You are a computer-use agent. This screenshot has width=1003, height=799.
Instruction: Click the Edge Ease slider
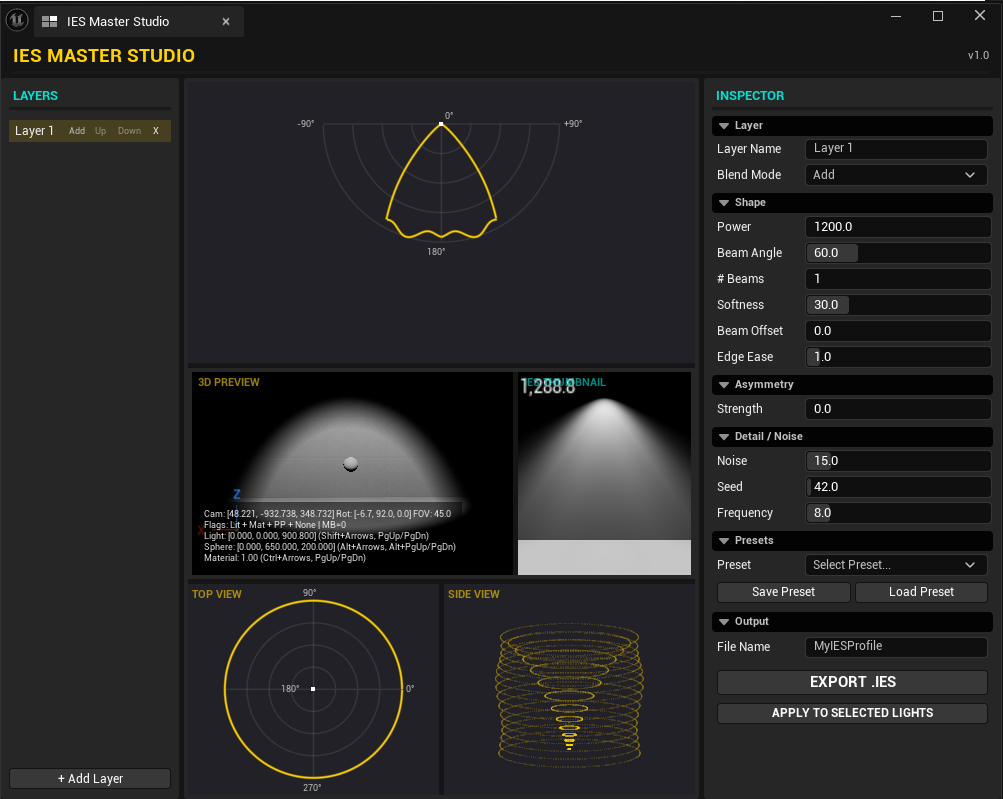(x=898, y=357)
